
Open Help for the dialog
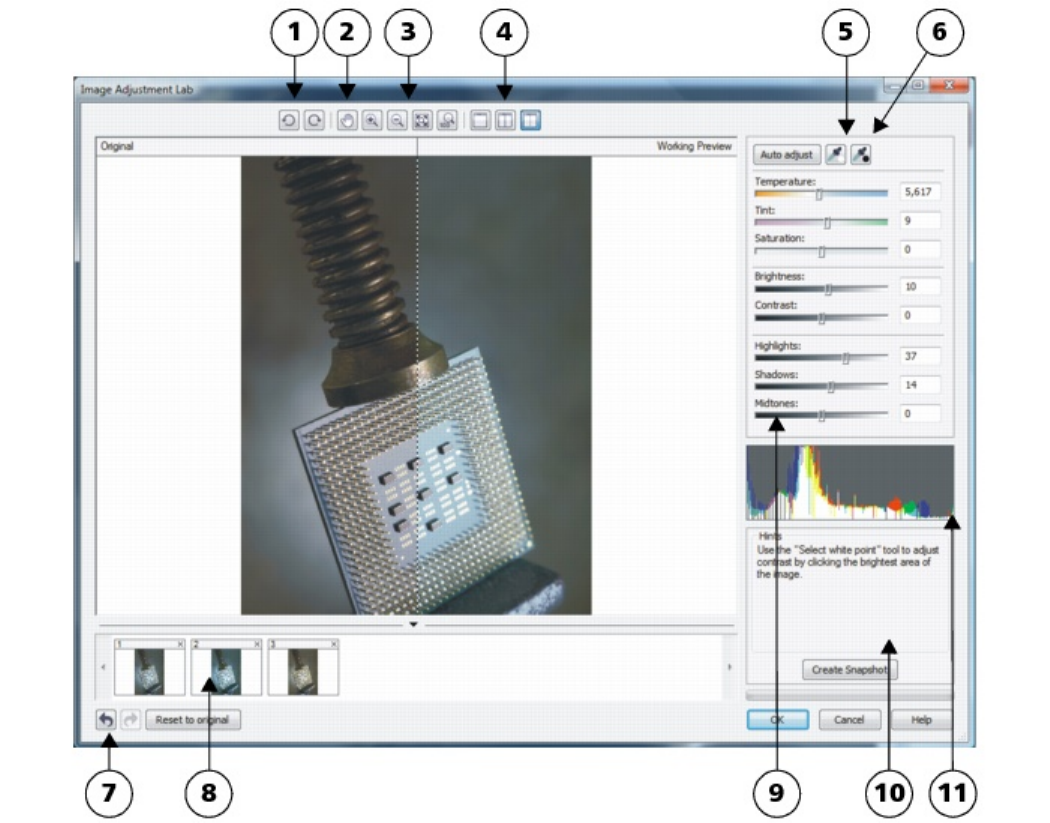[921, 720]
